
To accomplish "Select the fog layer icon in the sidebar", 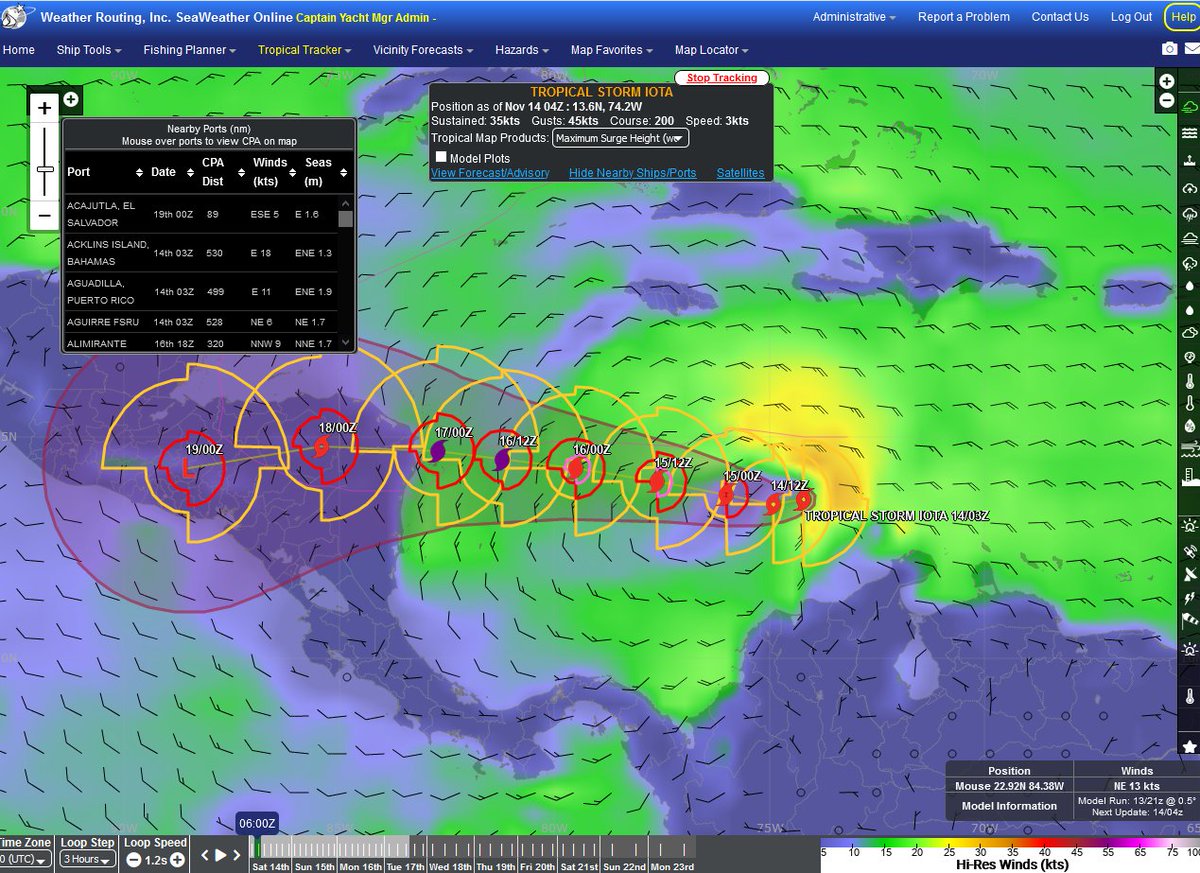I will (1187, 239).
